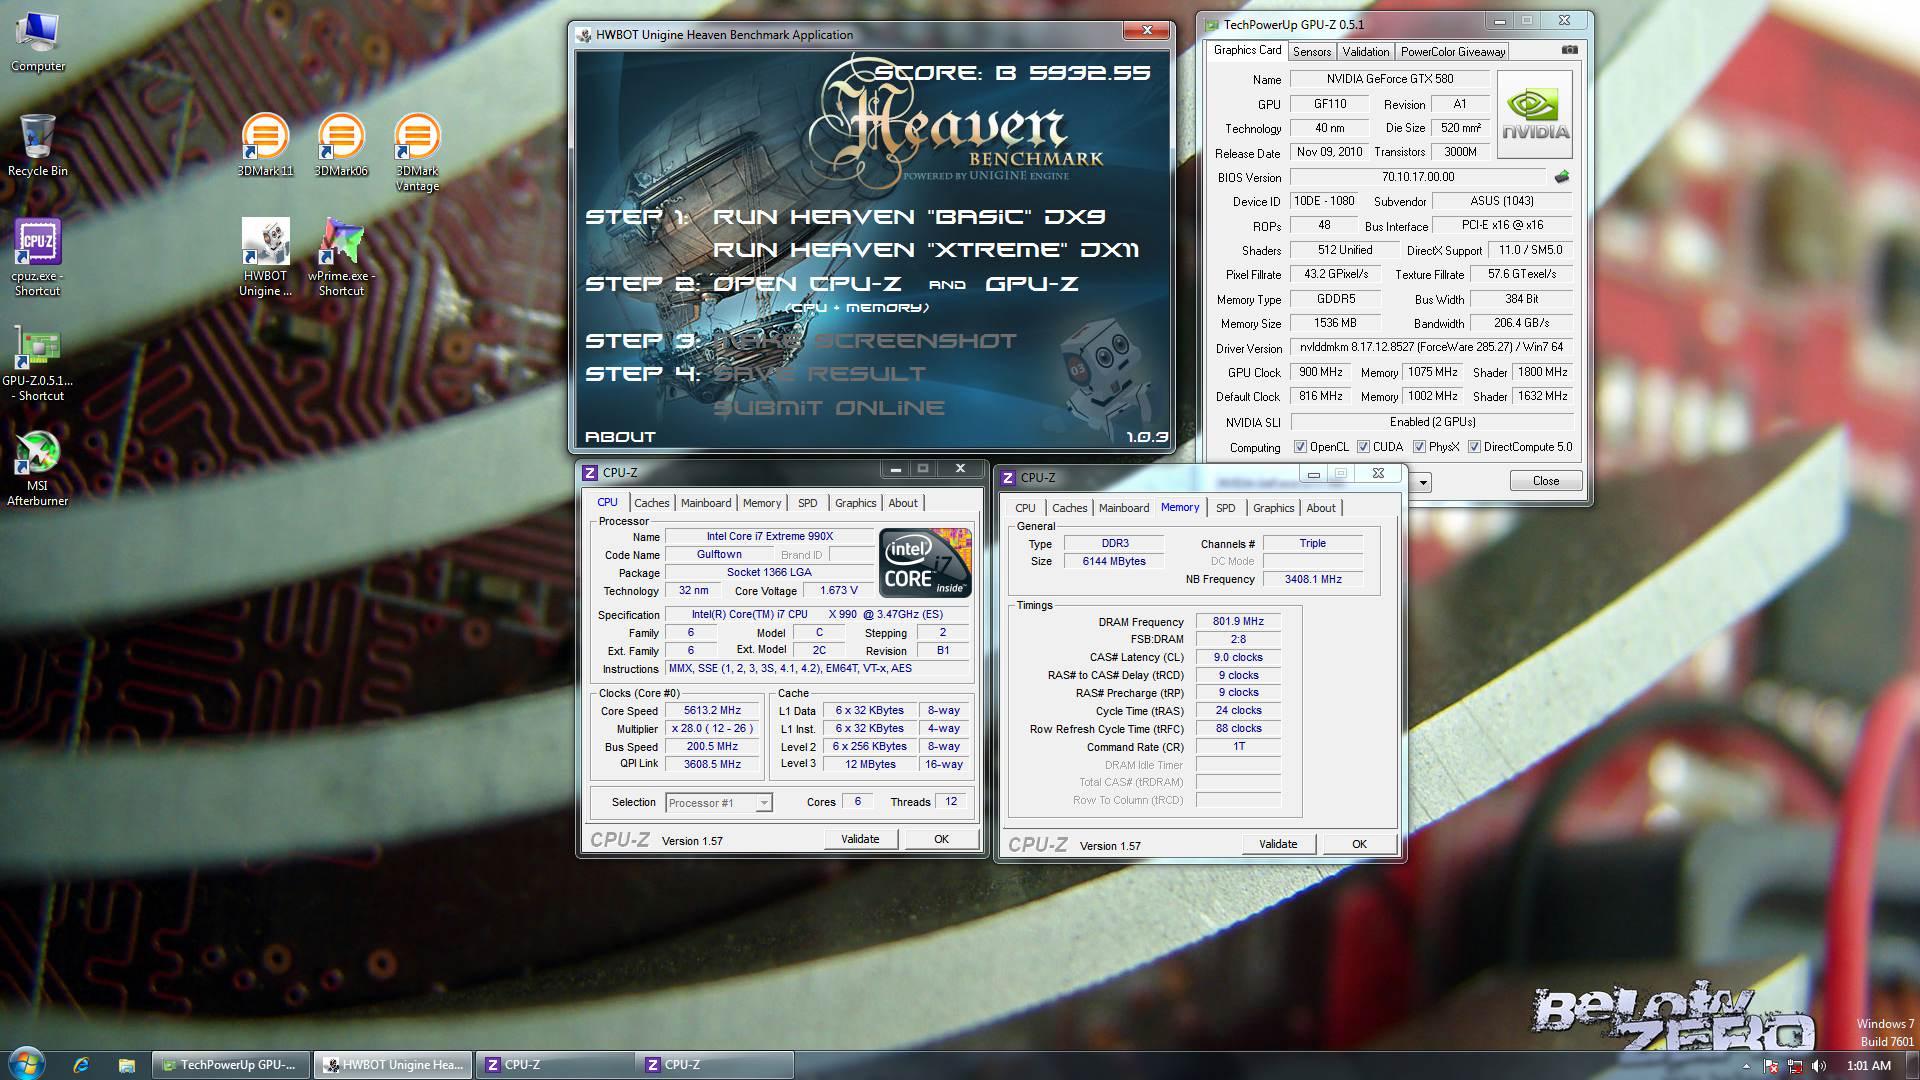The height and width of the screenshot is (1080, 1920).
Task: Click the GPU-Z screenshot camera icon
Action: point(1570,50)
